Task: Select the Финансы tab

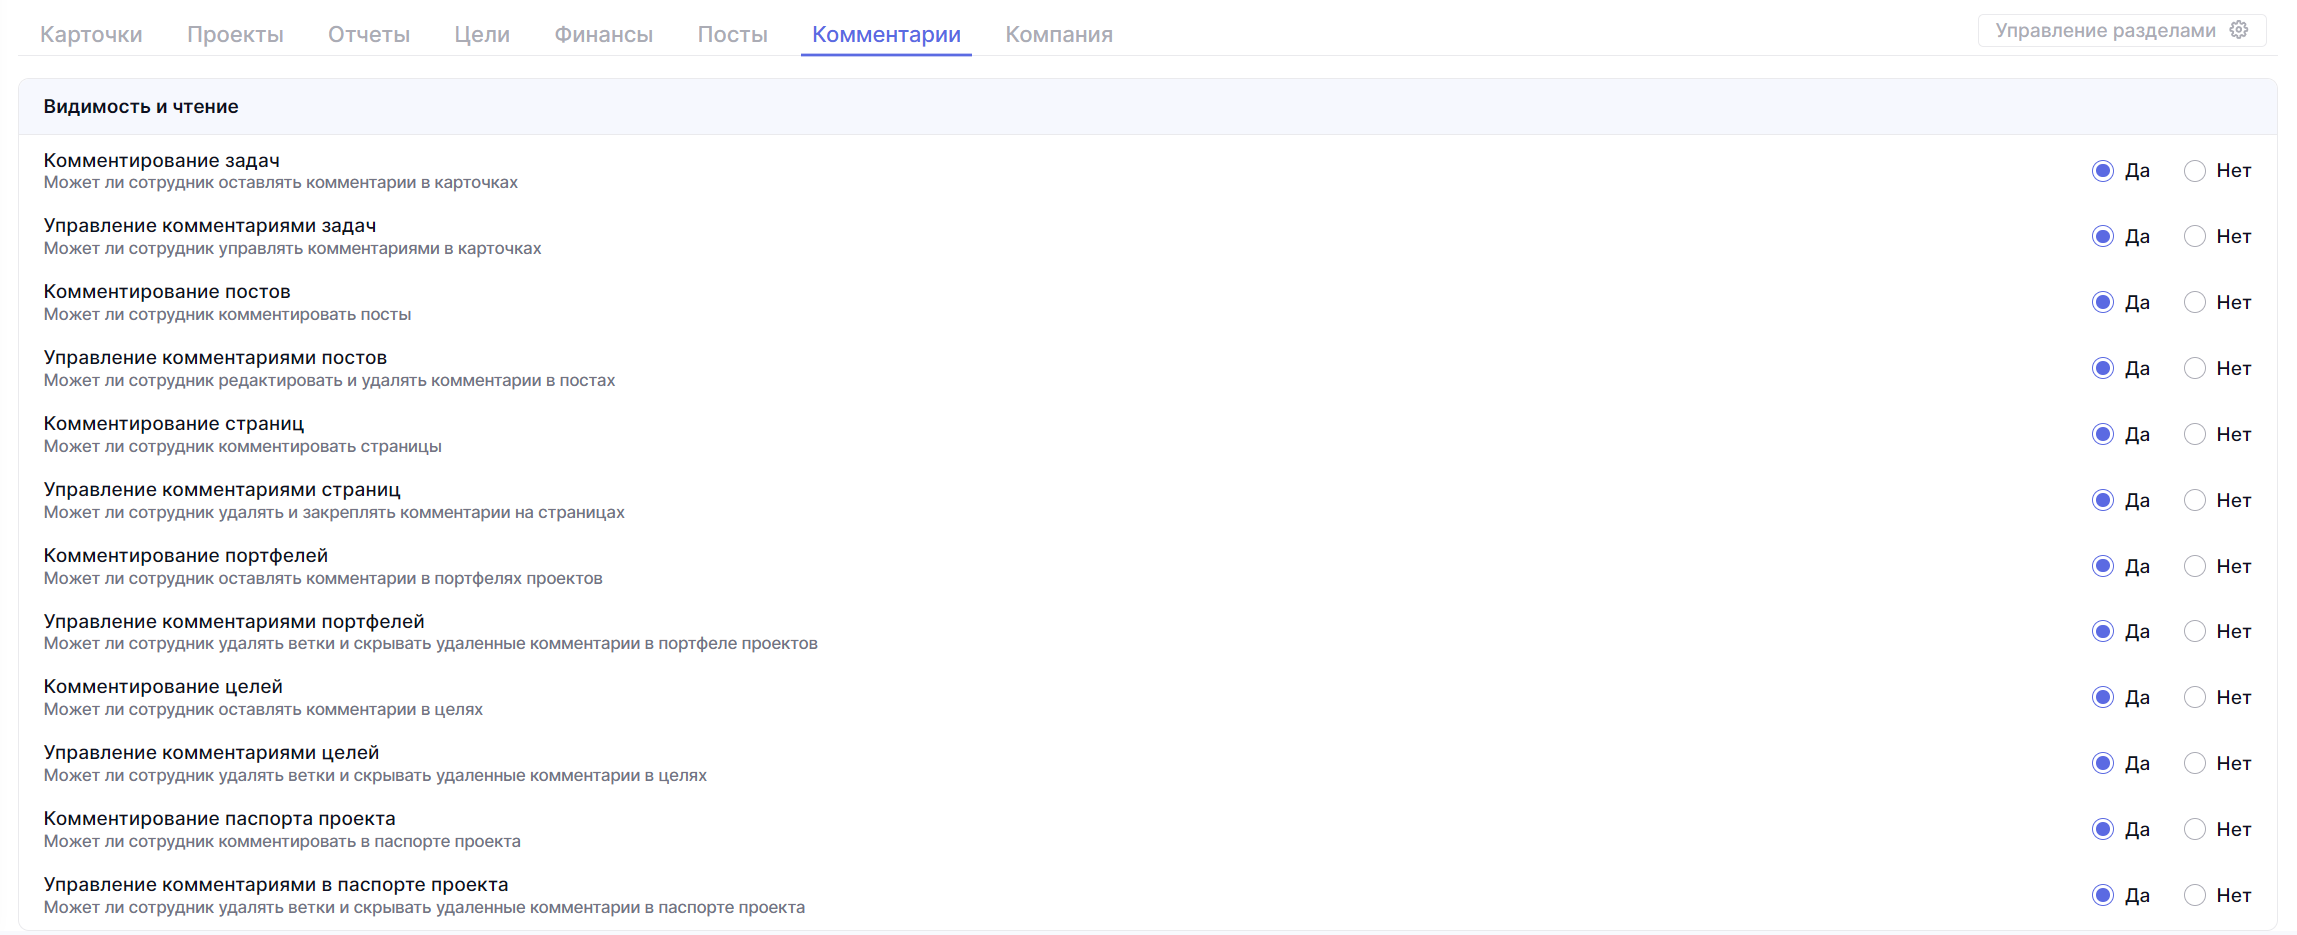Action: [x=603, y=34]
